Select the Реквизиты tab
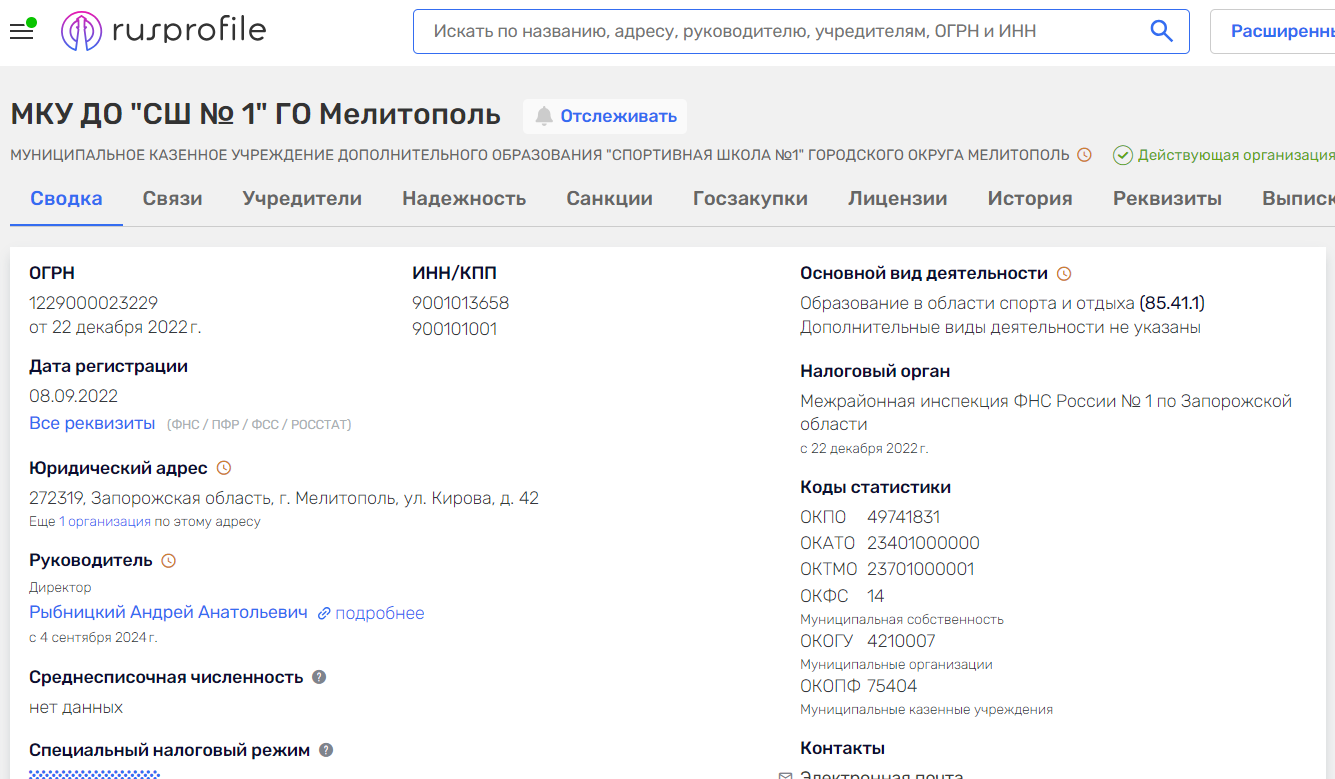Image resolution: width=1335 pixels, height=779 pixels. coord(1167,198)
